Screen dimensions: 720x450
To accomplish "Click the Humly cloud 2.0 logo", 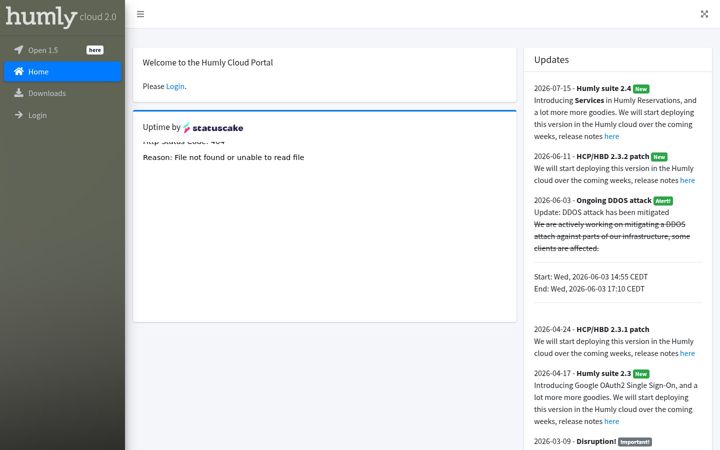I will pyautogui.click(x=61, y=17).
